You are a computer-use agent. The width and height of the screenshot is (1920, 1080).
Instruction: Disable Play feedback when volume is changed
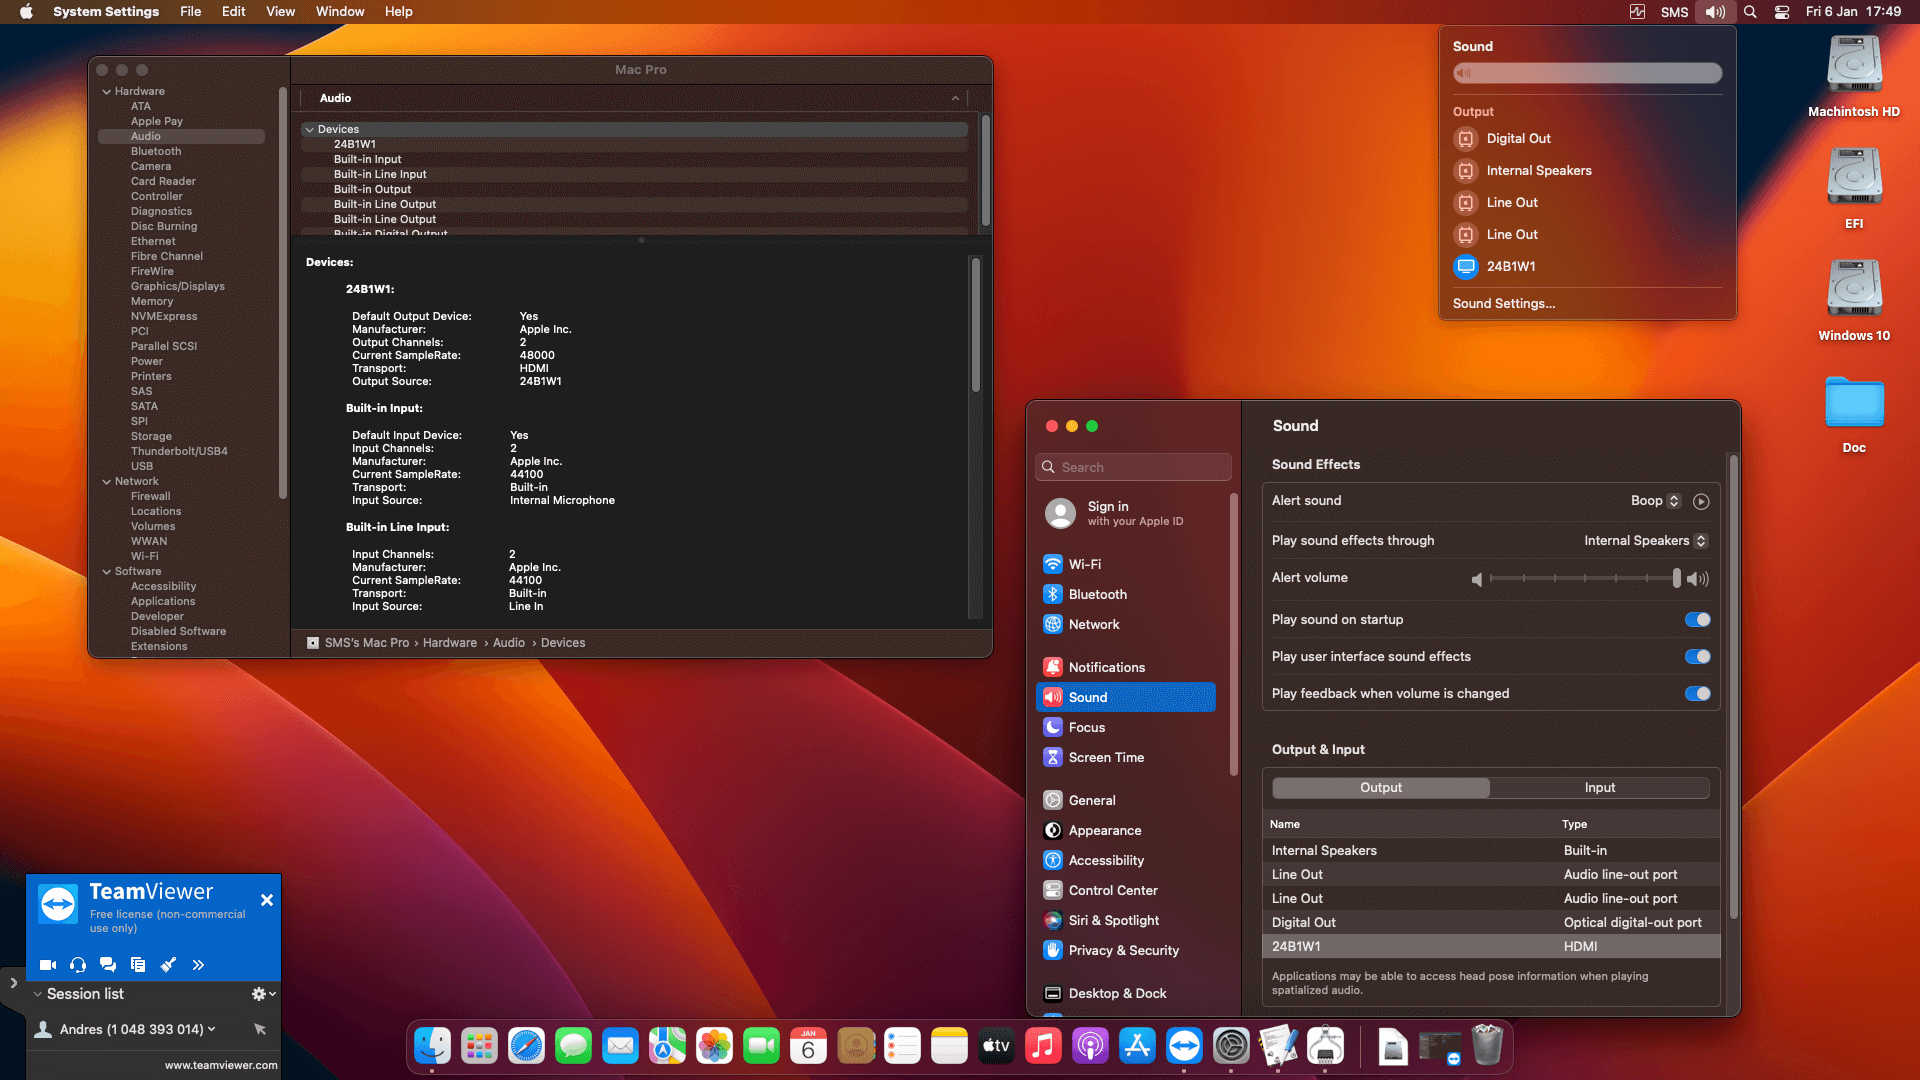coord(1697,693)
